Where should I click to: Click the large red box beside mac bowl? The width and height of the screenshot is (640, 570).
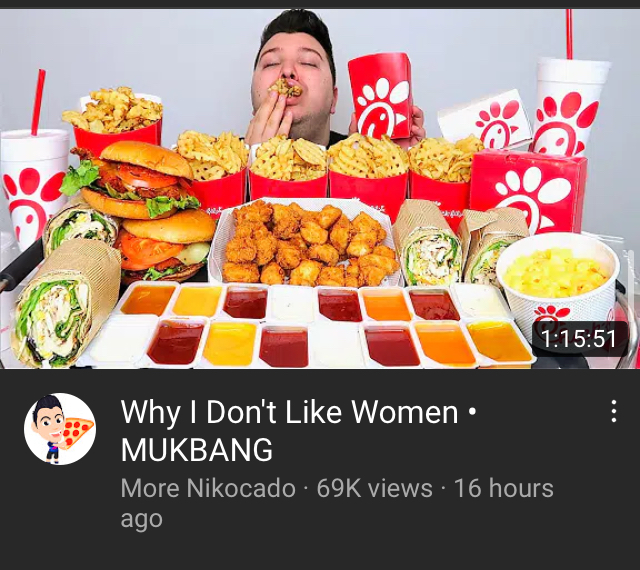(529, 192)
